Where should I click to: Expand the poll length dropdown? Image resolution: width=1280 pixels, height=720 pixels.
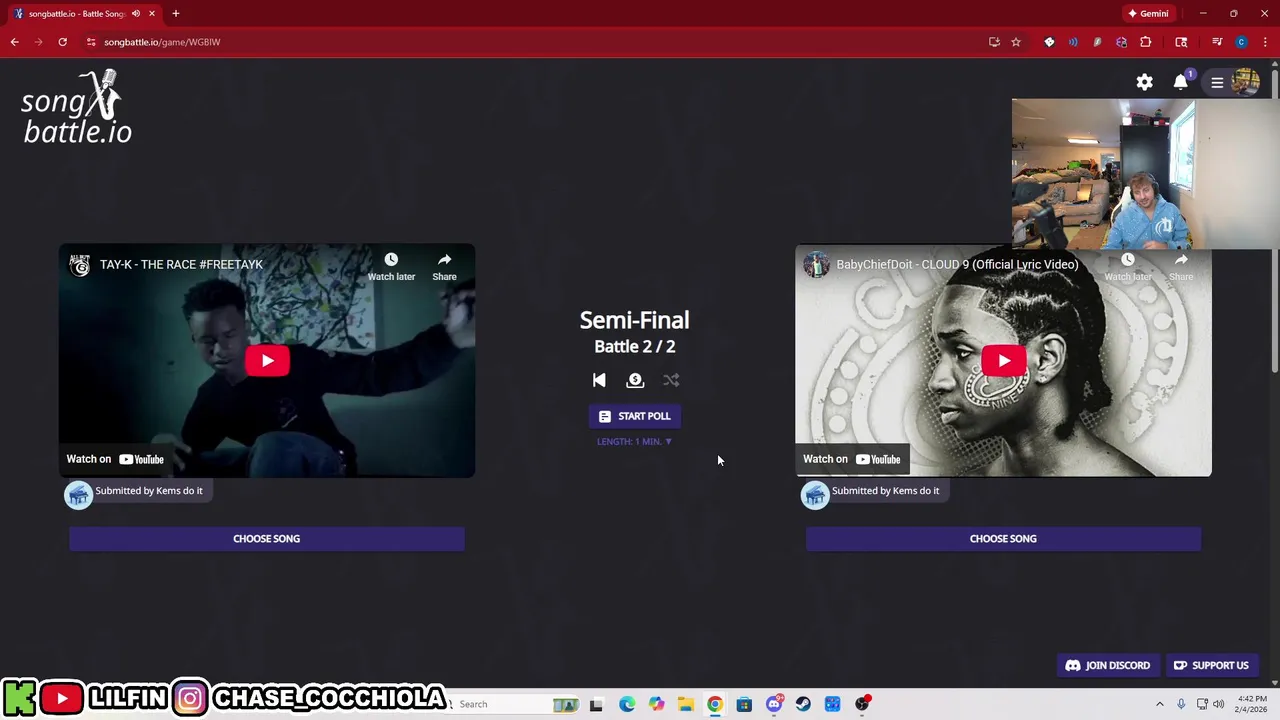click(634, 441)
